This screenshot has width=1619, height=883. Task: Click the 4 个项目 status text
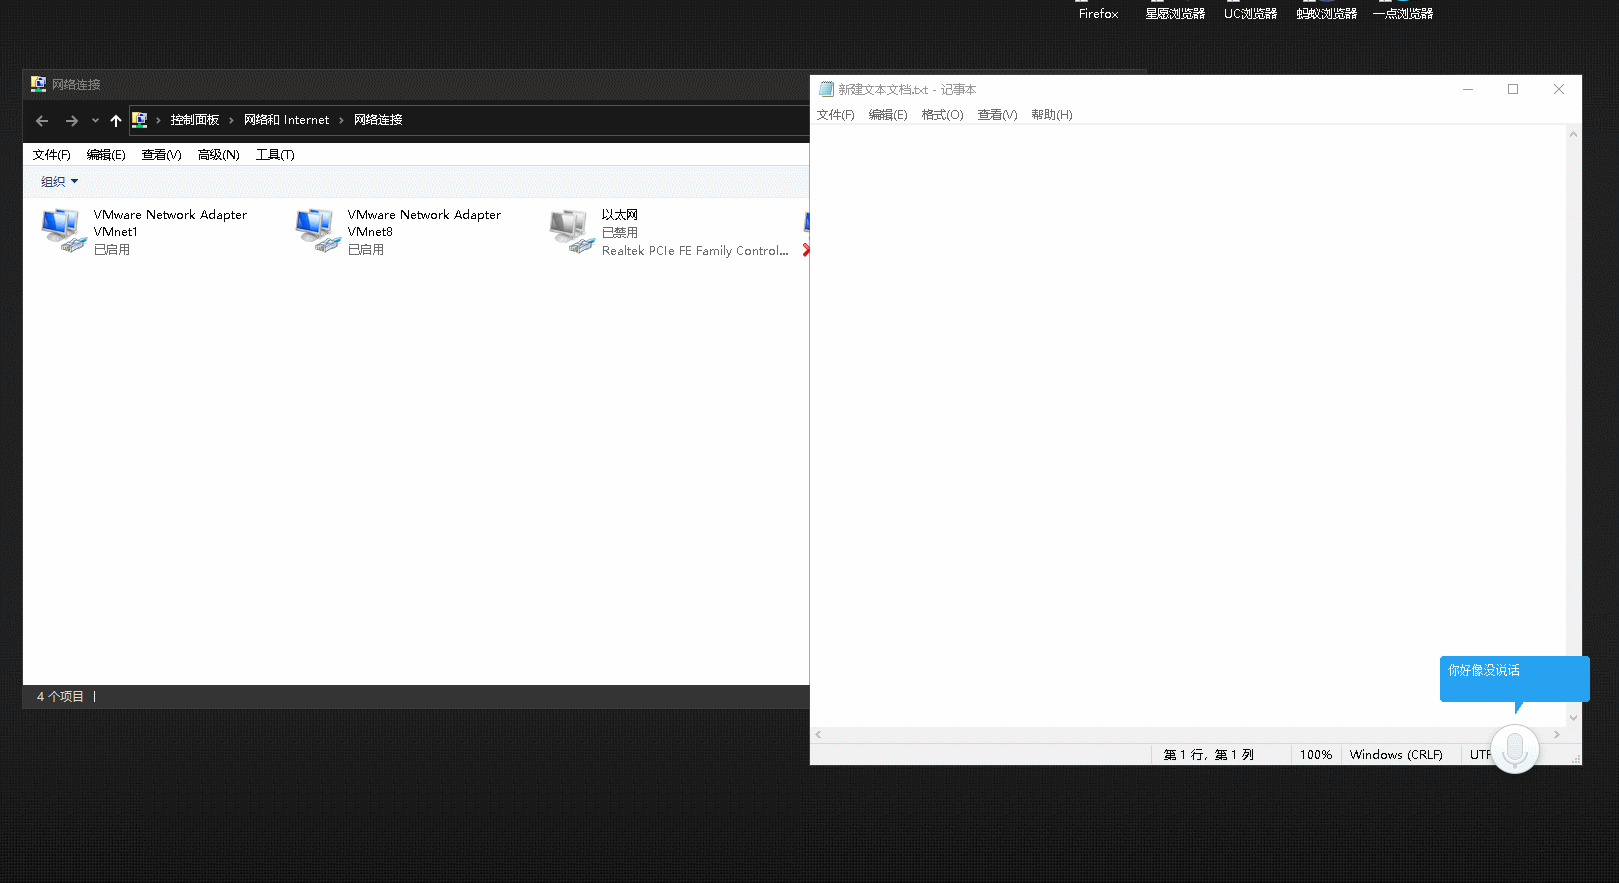point(60,697)
